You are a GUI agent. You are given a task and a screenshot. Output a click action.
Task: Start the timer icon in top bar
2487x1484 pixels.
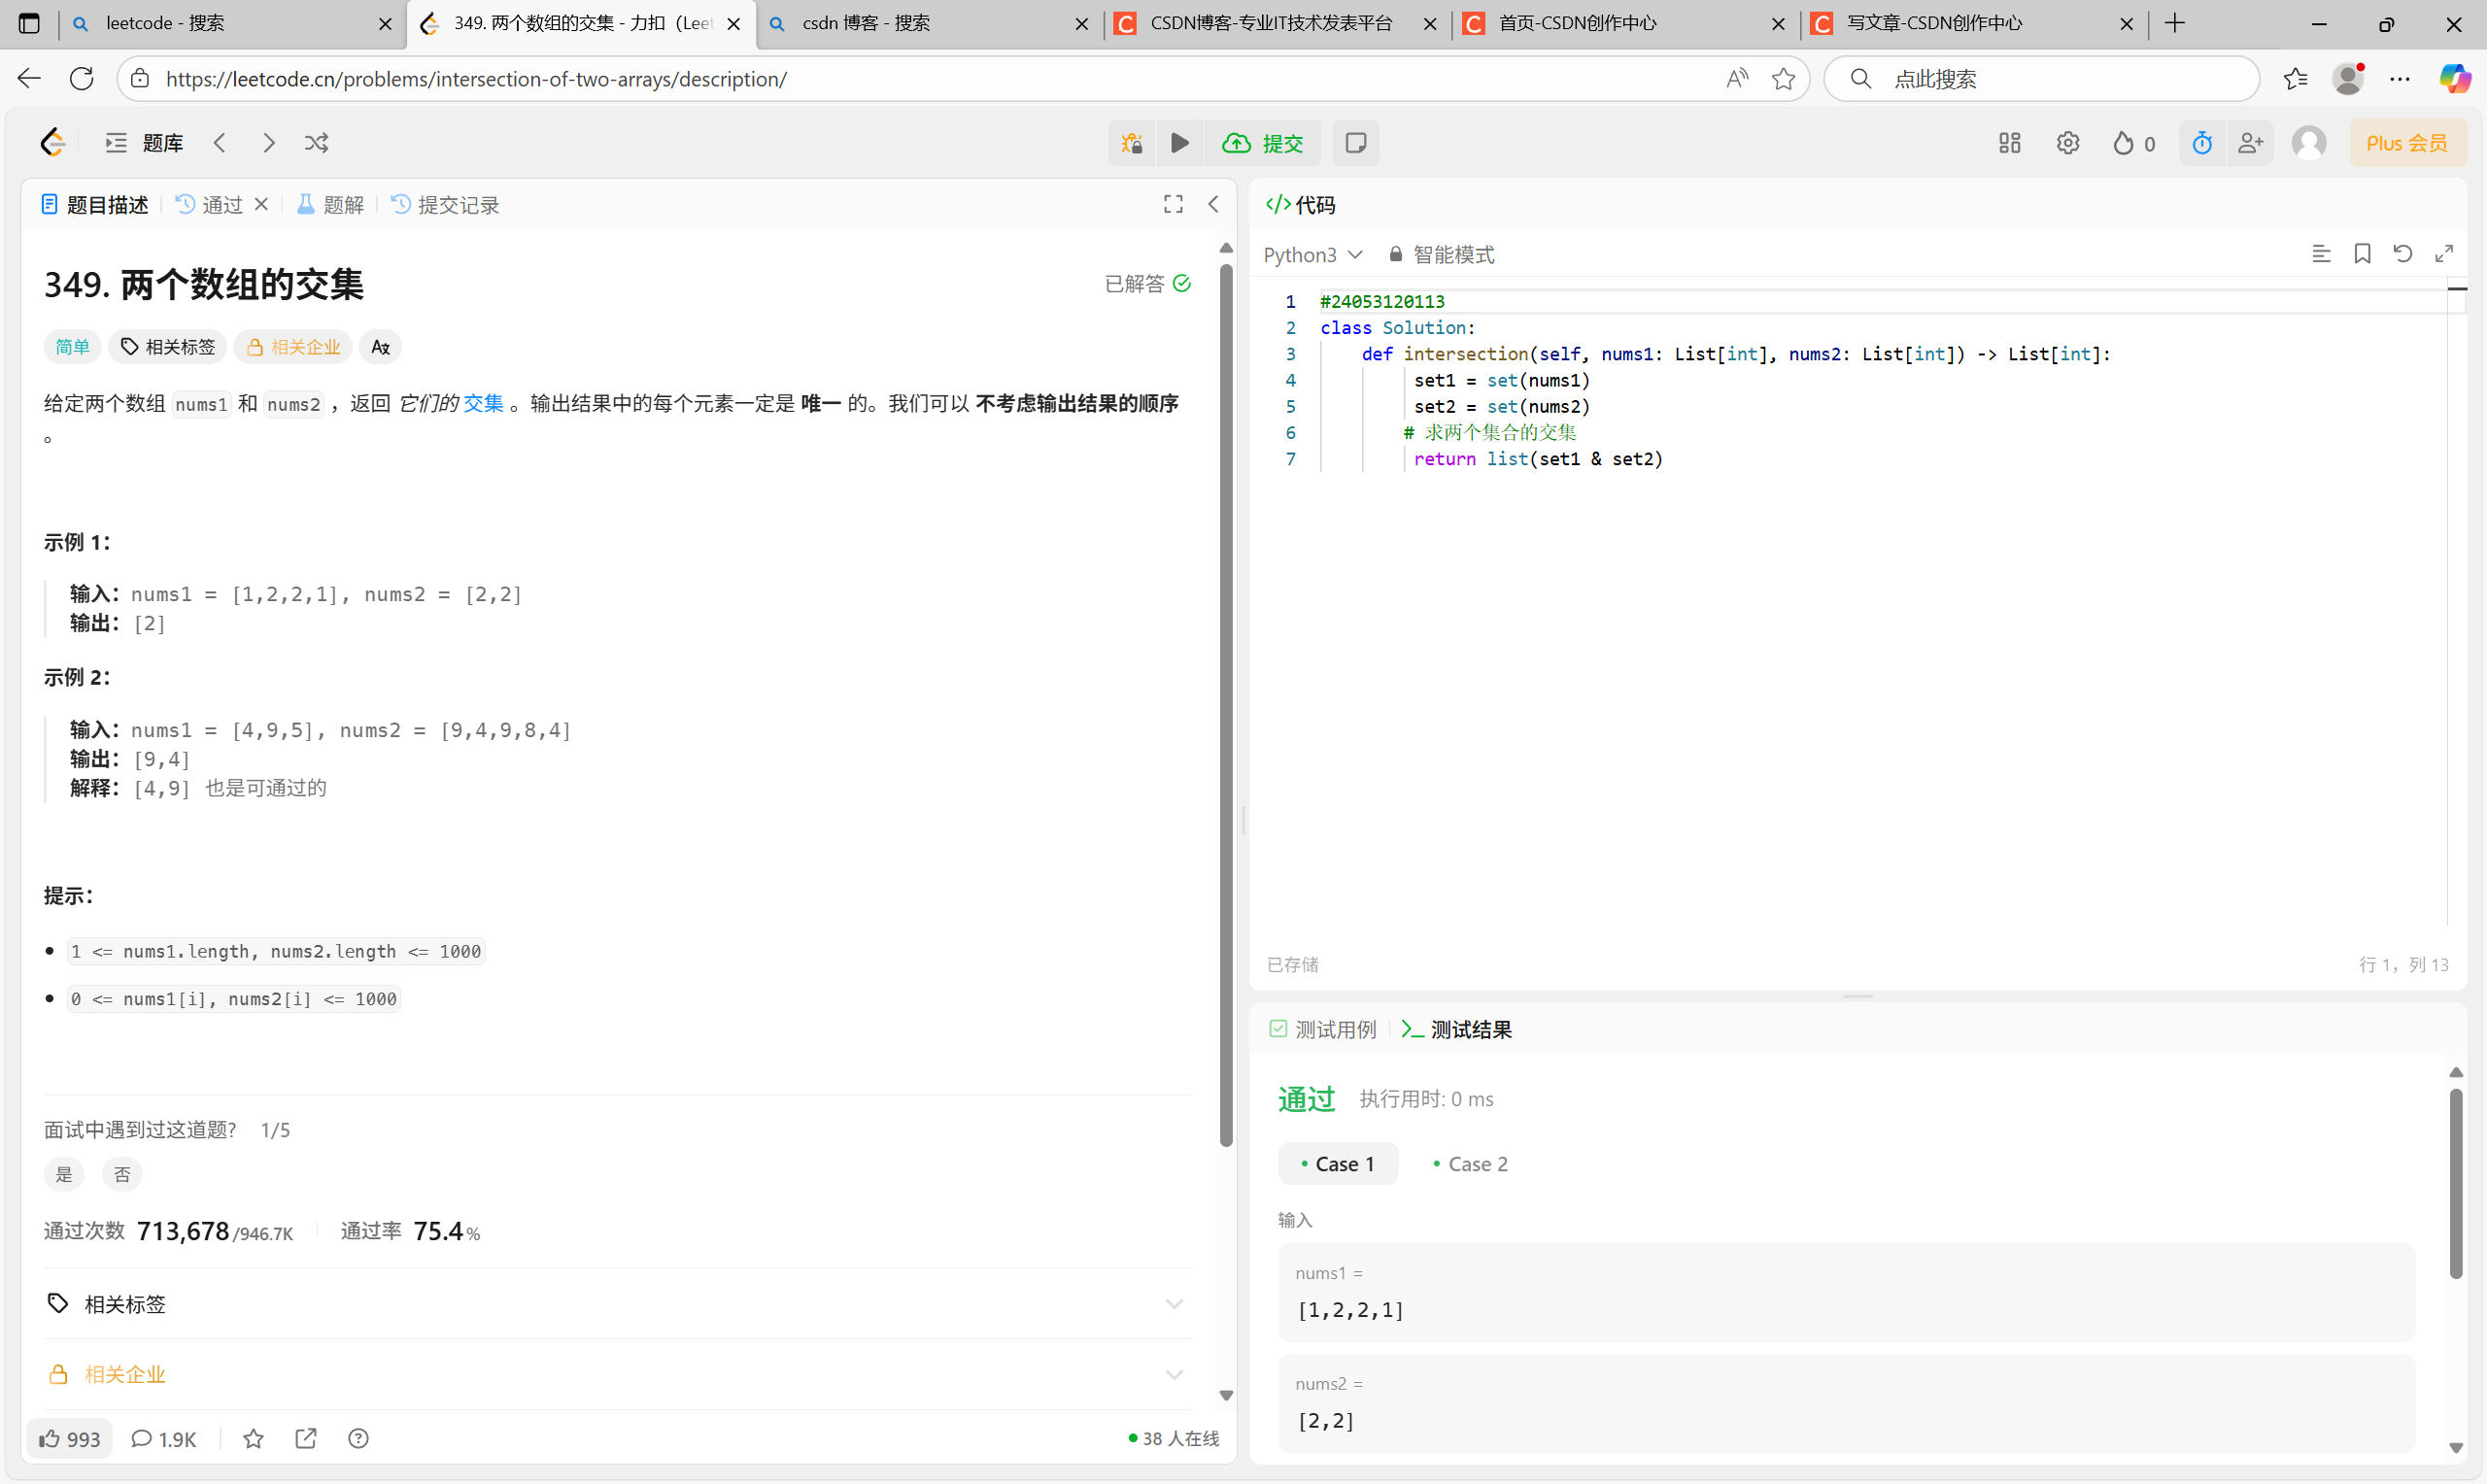point(2201,143)
